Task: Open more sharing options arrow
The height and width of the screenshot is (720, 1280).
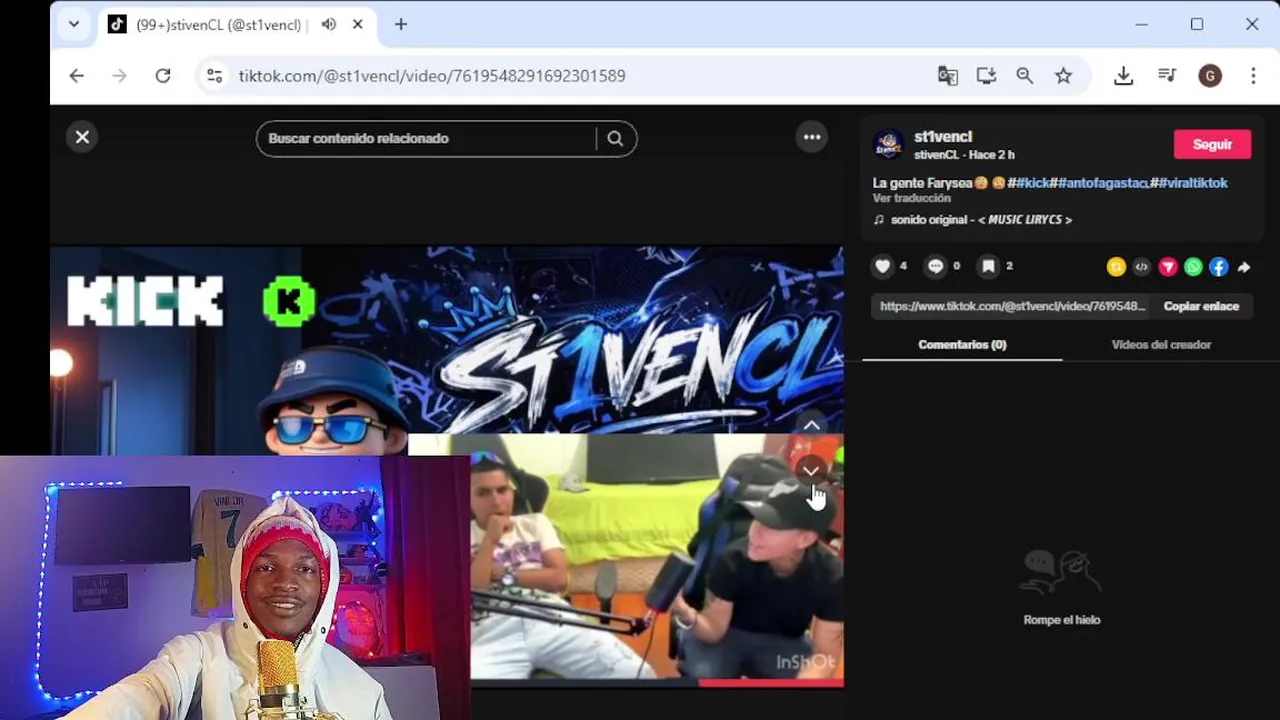Action: pos(1244,267)
